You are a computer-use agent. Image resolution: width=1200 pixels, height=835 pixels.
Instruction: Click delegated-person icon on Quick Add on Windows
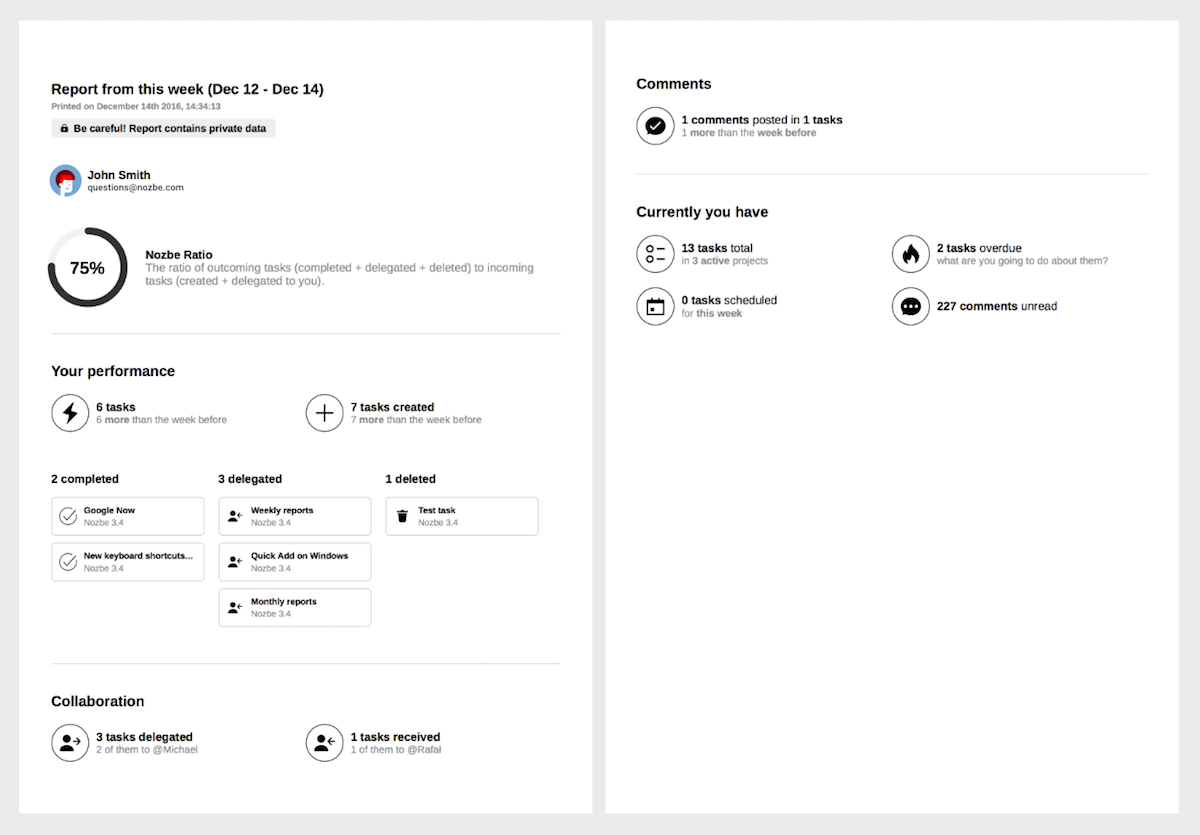point(235,562)
